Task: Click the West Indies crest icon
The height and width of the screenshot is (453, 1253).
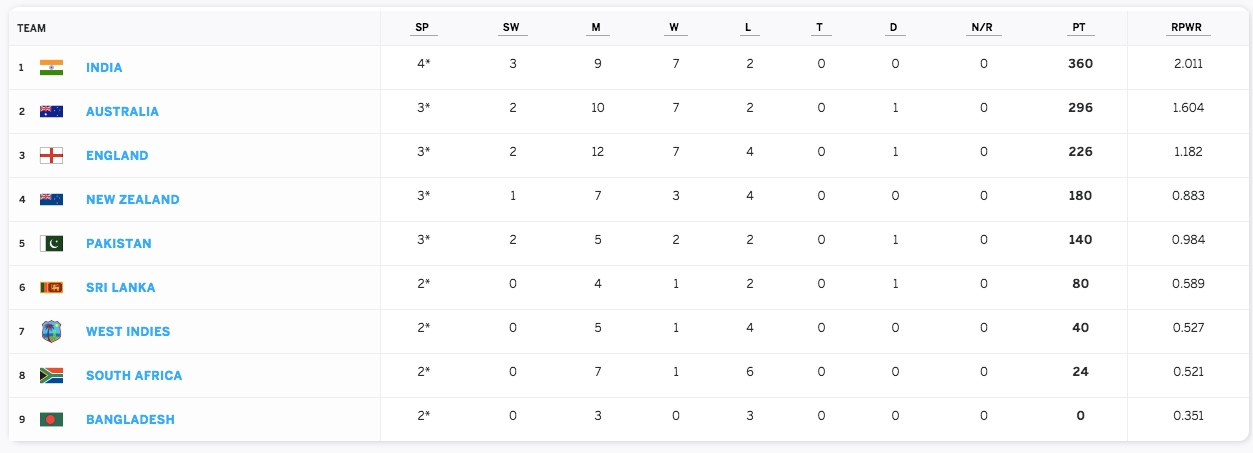Action: pyautogui.click(x=51, y=331)
